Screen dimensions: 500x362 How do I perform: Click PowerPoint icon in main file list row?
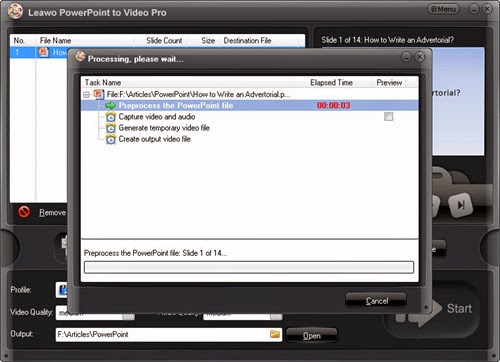[x=44, y=52]
